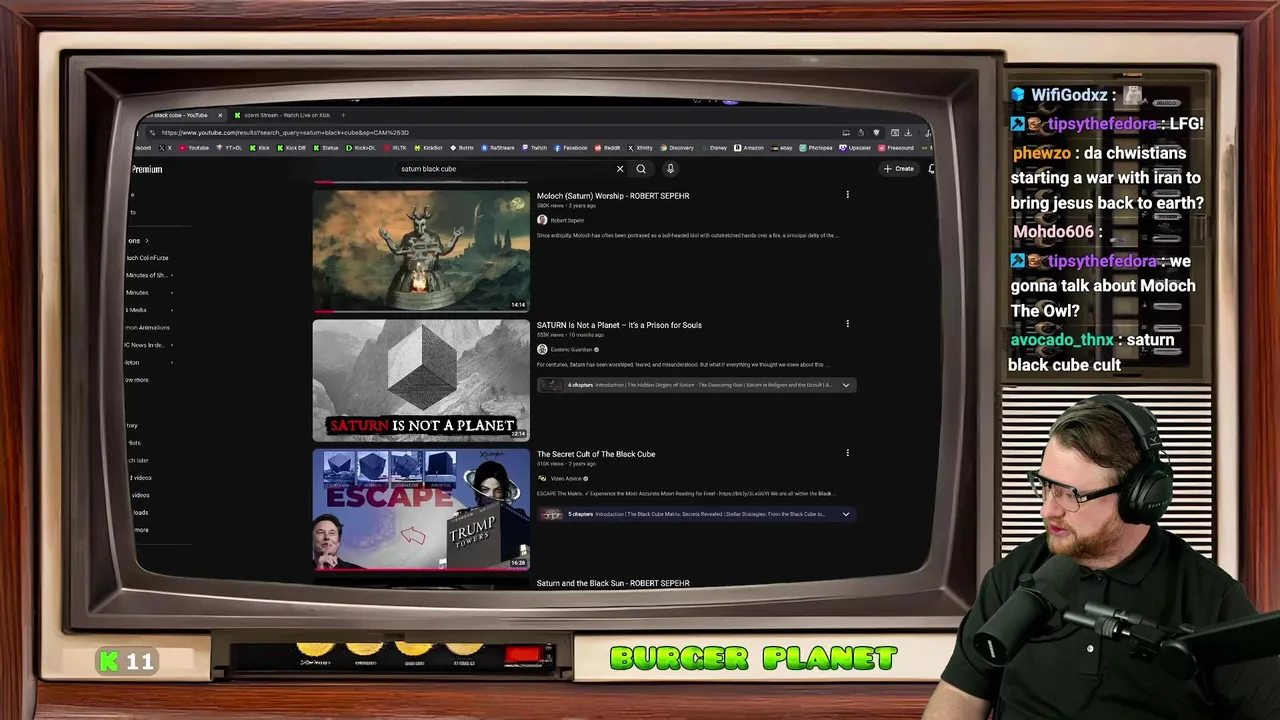Click the Saturn Is Not A Planet thumbnail
This screenshot has width=1280, height=720.
click(421, 380)
